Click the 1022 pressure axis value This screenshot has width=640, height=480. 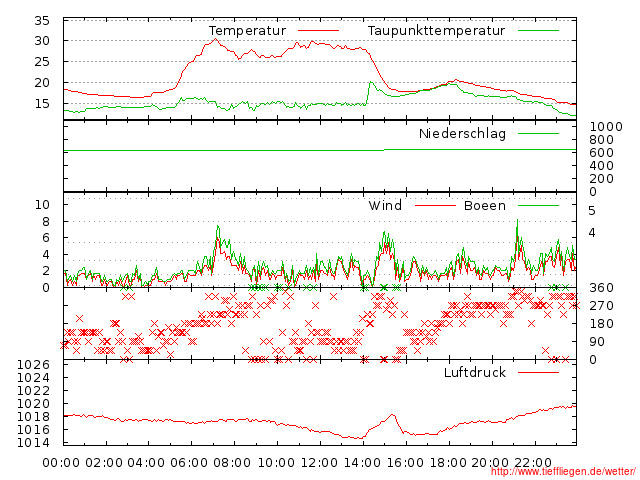pyautogui.click(x=33, y=391)
